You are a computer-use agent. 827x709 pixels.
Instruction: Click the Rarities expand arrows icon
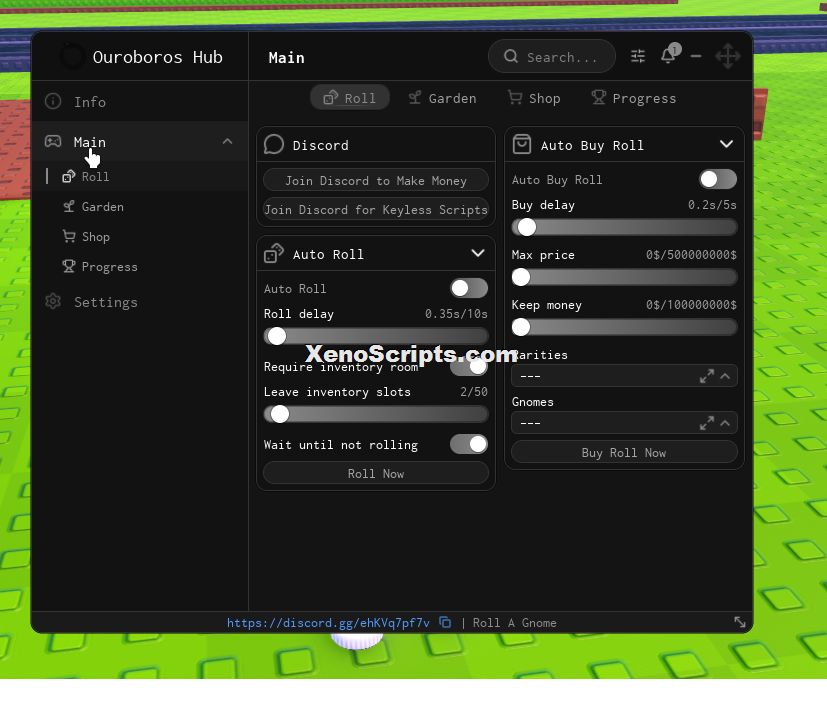(x=707, y=376)
